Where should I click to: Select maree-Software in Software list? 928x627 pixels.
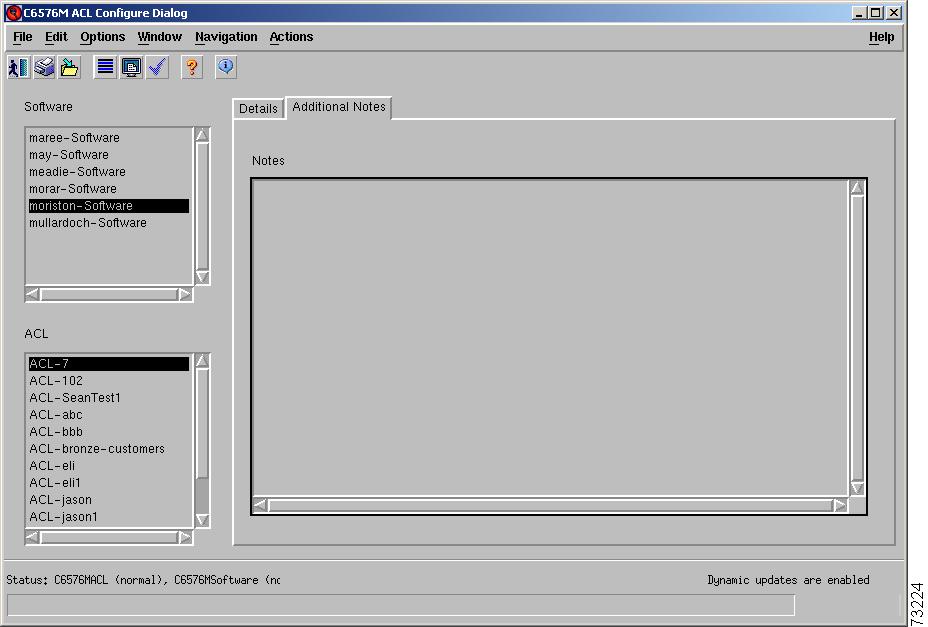coord(109,137)
